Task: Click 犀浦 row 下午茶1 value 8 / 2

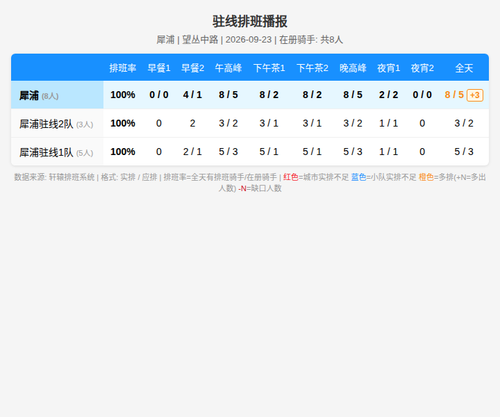Action: pyautogui.click(x=269, y=95)
